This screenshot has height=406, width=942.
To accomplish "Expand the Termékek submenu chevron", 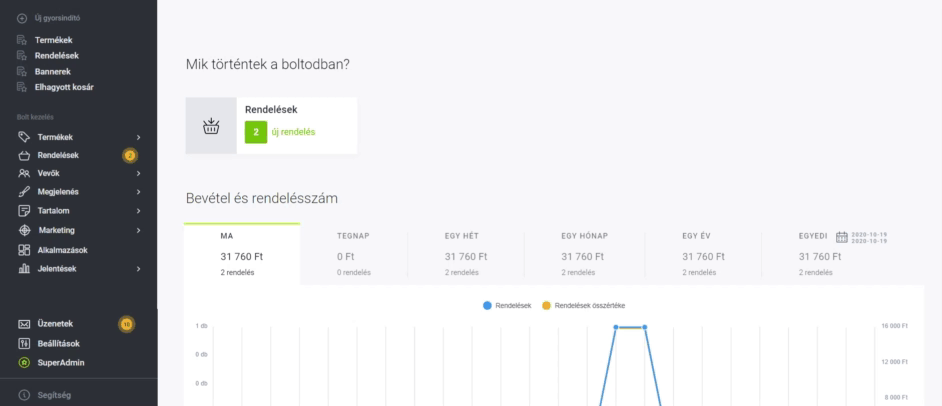I will (138, 138).
